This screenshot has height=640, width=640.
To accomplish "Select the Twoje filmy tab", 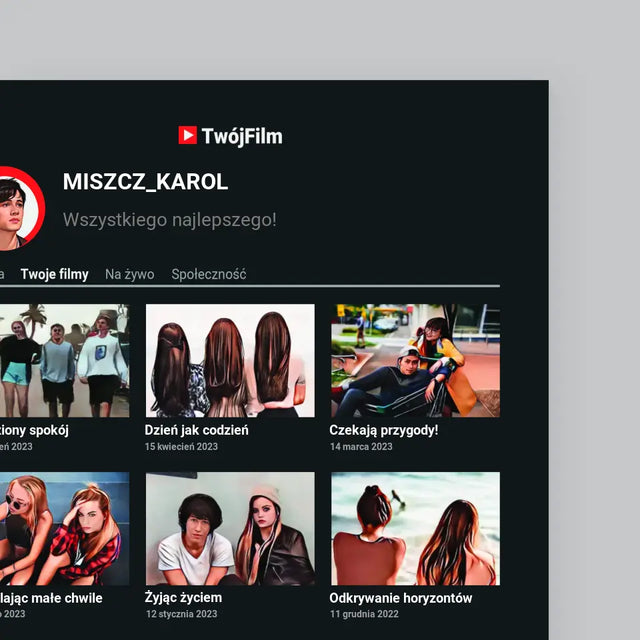I will pyautogui.click(x=54, y=274).
